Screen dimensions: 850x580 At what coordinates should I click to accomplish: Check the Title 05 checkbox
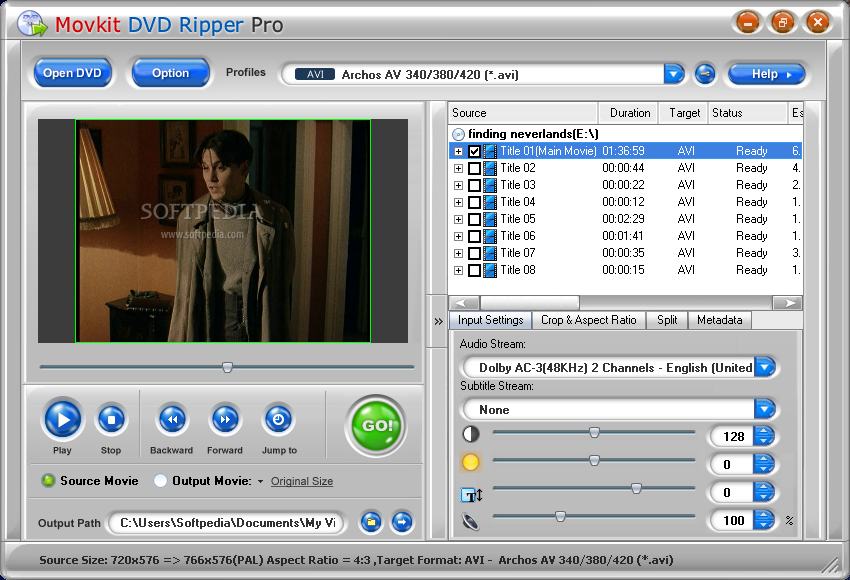click(x=474, y=219)
